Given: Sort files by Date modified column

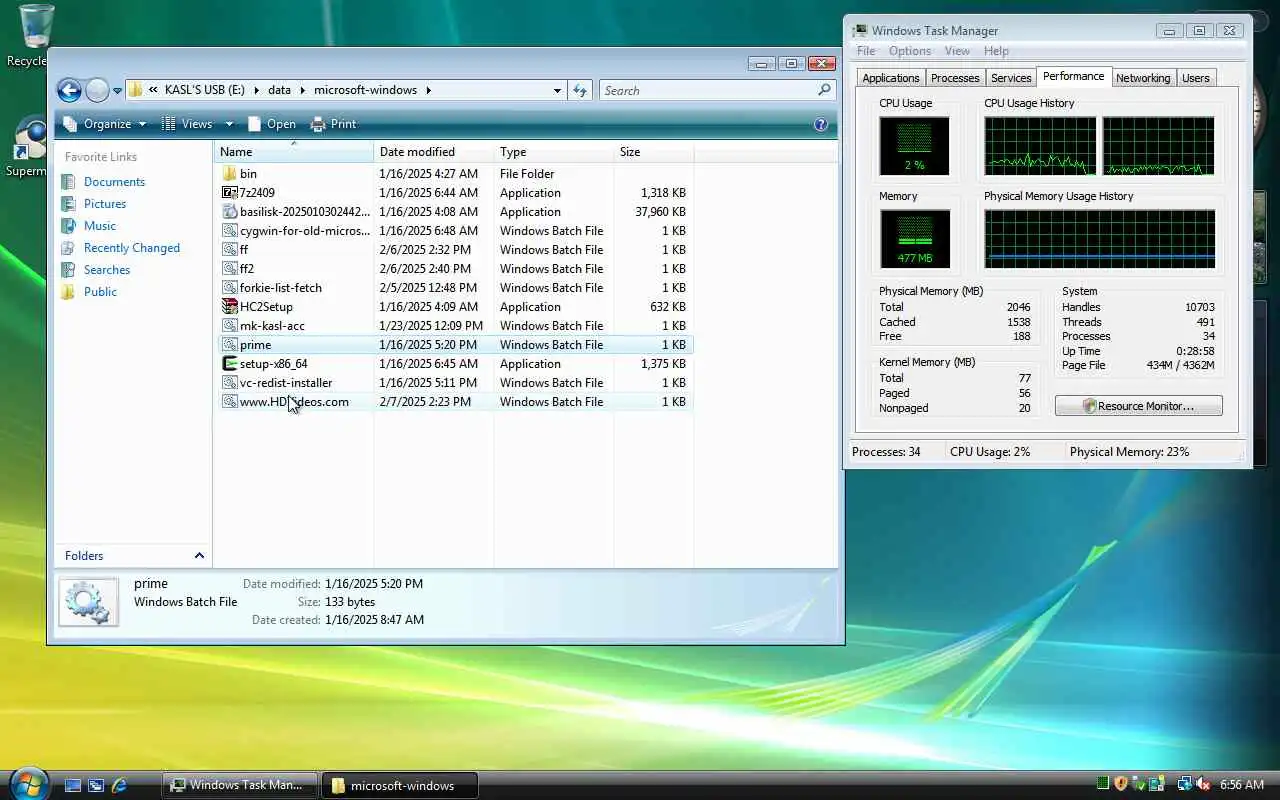Looking at the screenshot, I should [x=434, y=152].
